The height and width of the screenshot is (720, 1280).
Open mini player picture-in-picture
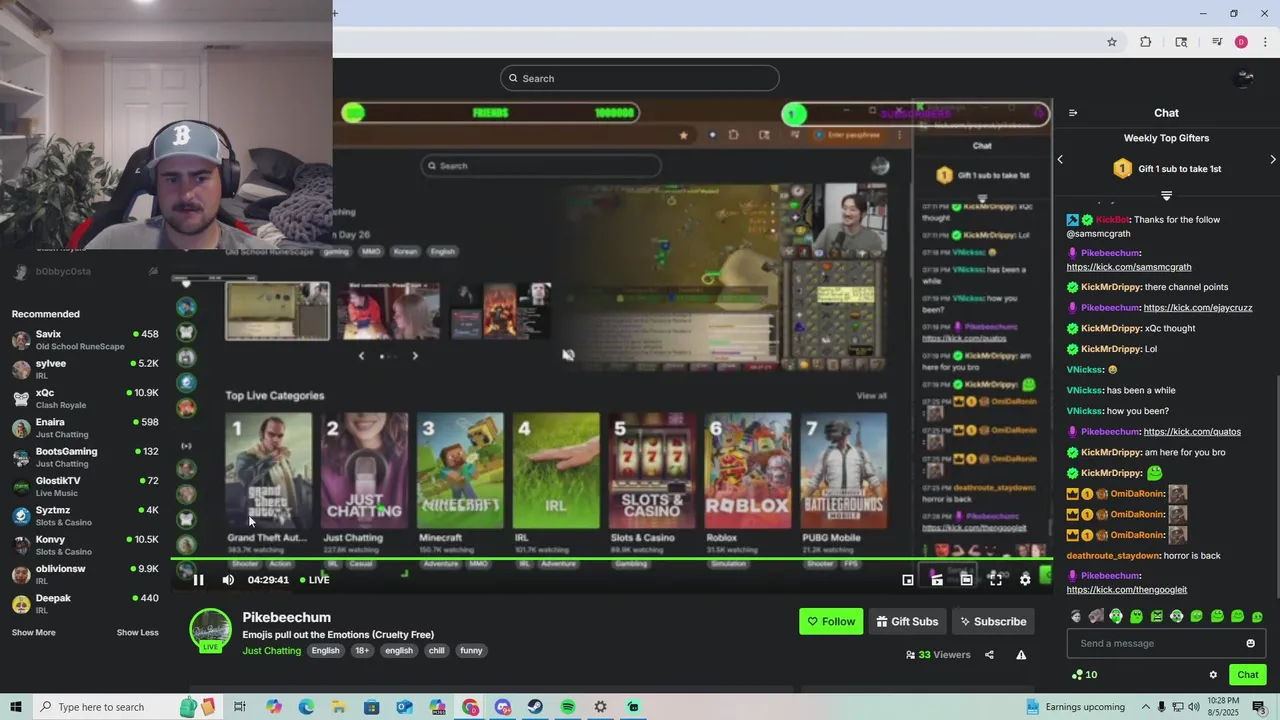[x=908, y=580]
